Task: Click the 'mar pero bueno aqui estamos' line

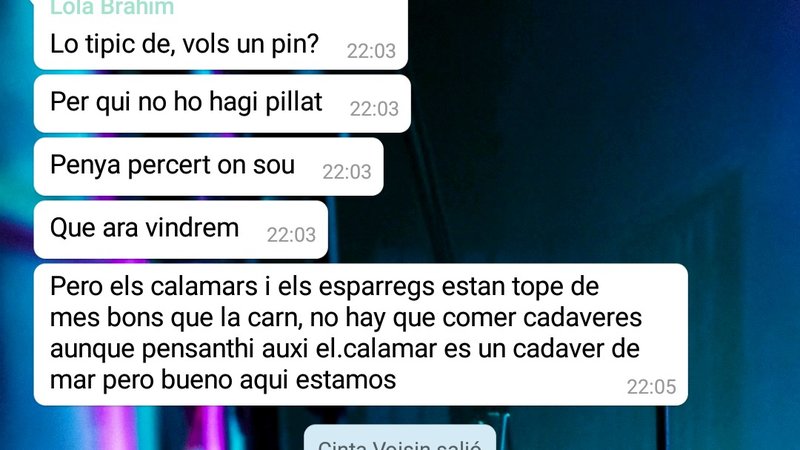Action: (x=223, y=380)
